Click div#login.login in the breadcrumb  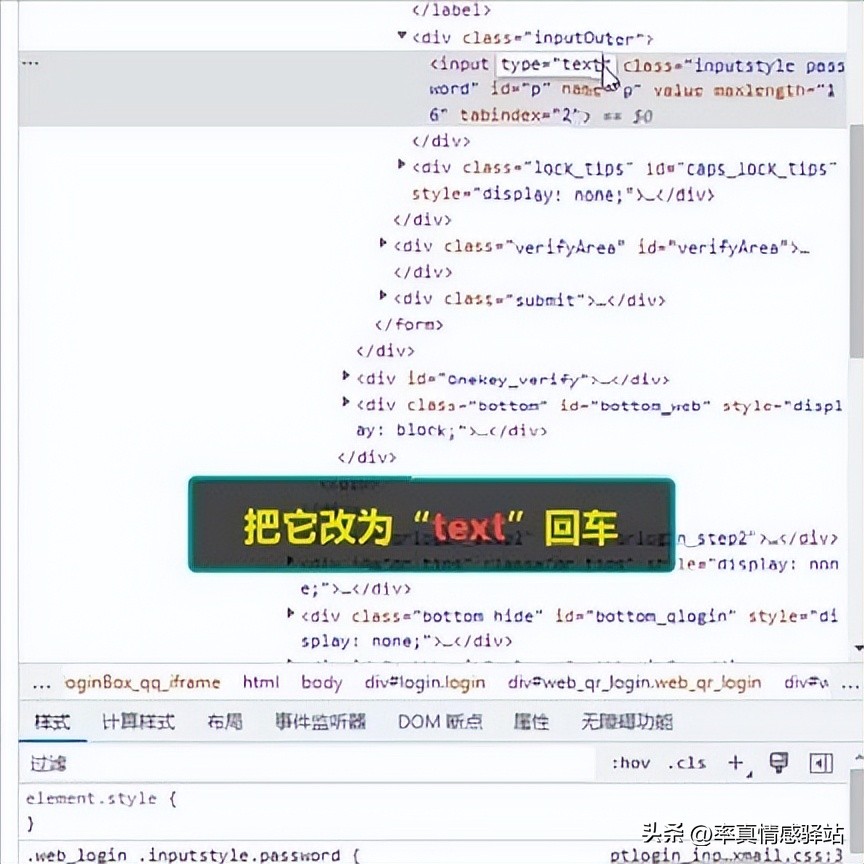[428, 682]
